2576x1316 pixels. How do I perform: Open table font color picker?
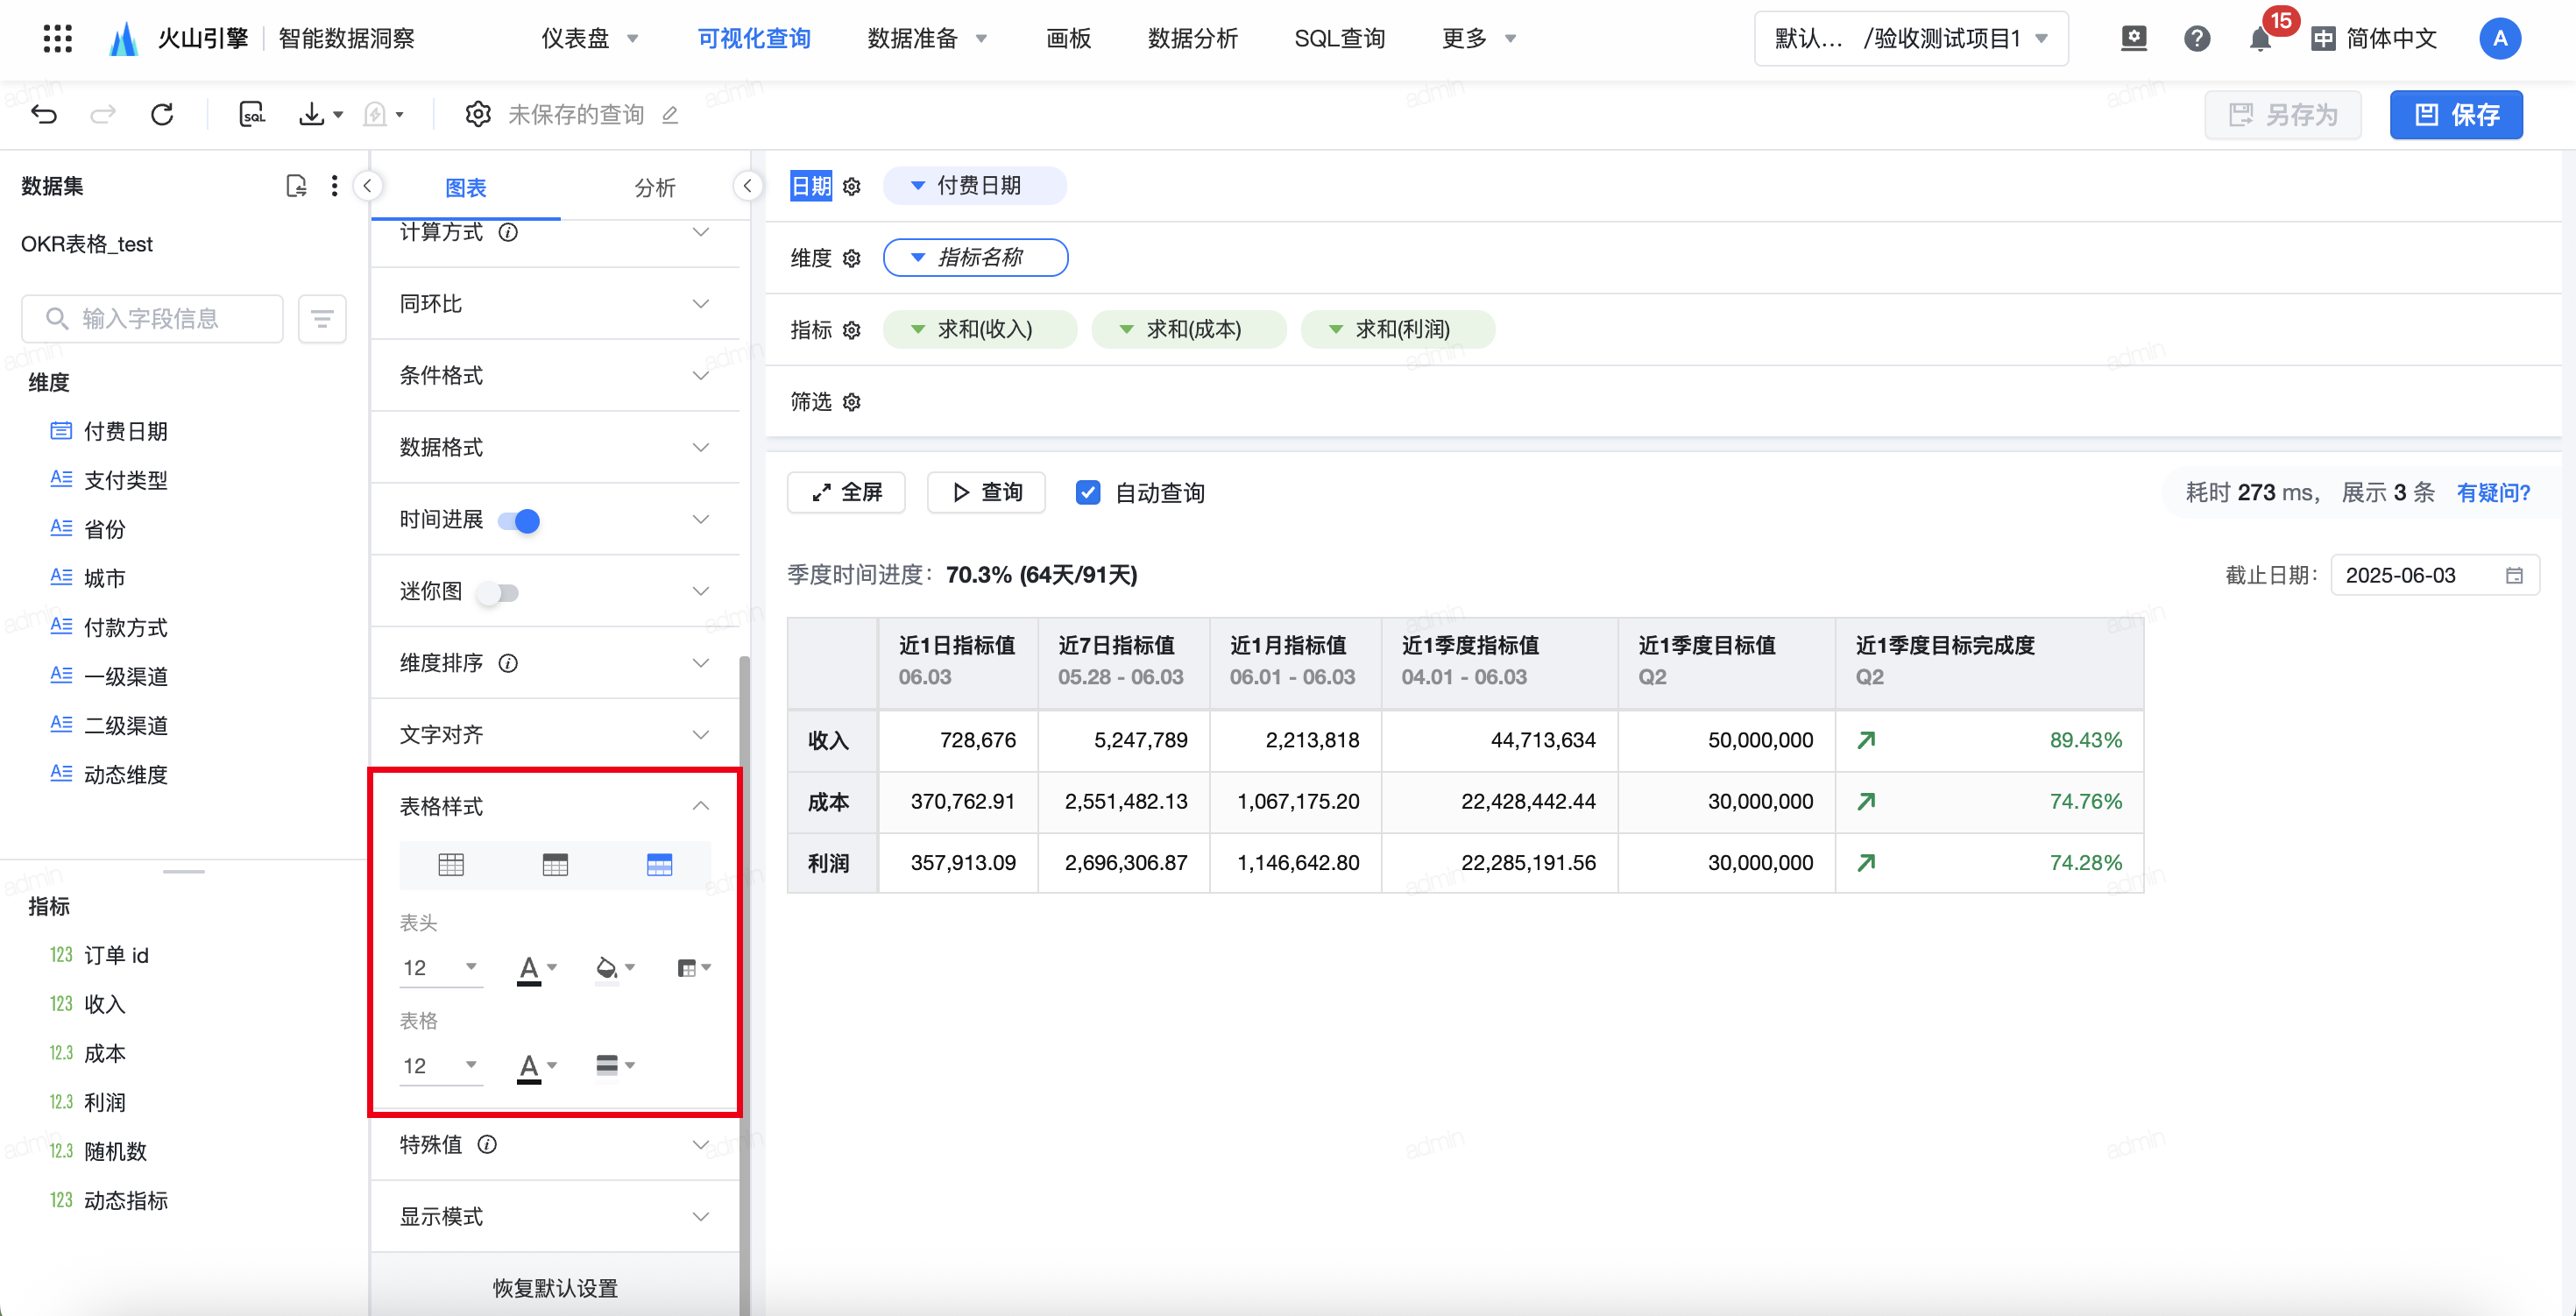(x=536, y=1066)
